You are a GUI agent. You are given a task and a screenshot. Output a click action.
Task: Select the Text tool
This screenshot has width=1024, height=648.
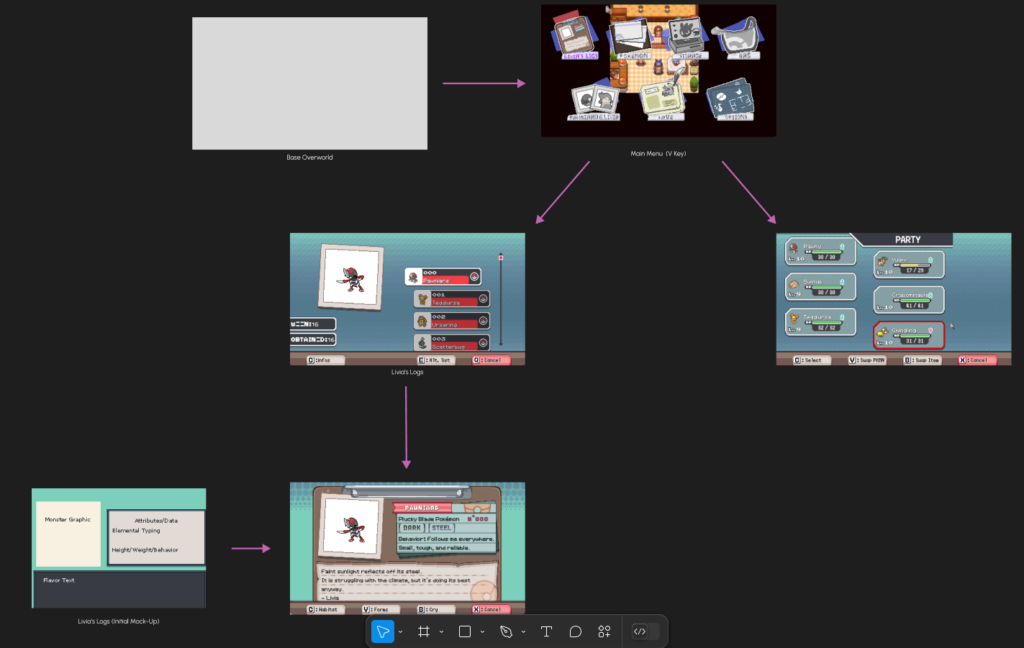(546, 632)
